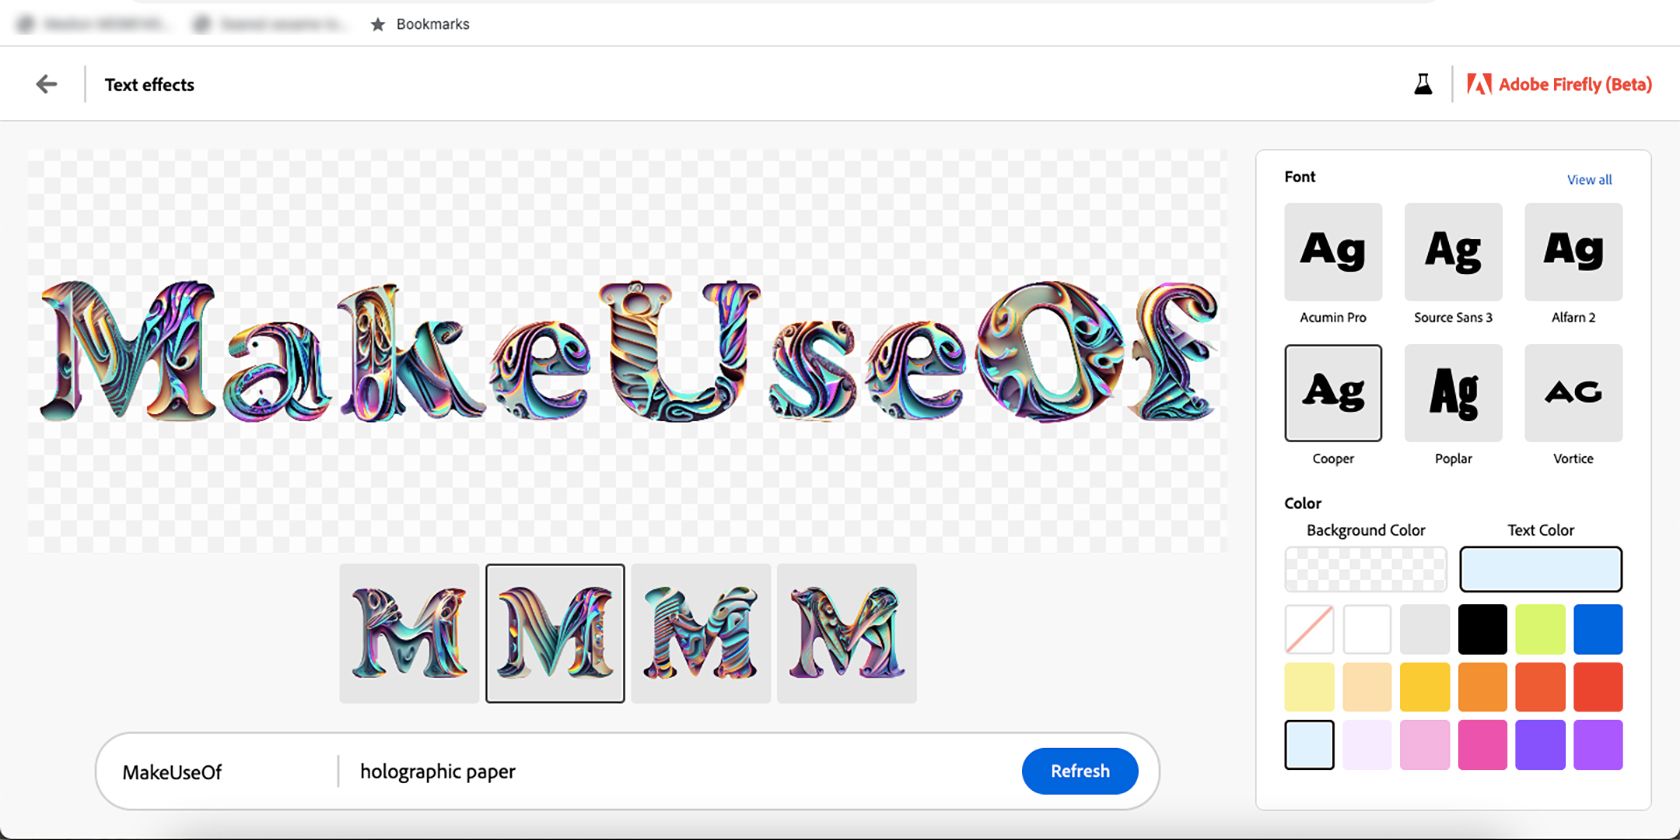Pick the last purple swatch in bottom row
Image resolution: width=1680 pixels, height=840 pixels.
[x=1598, y=745]
